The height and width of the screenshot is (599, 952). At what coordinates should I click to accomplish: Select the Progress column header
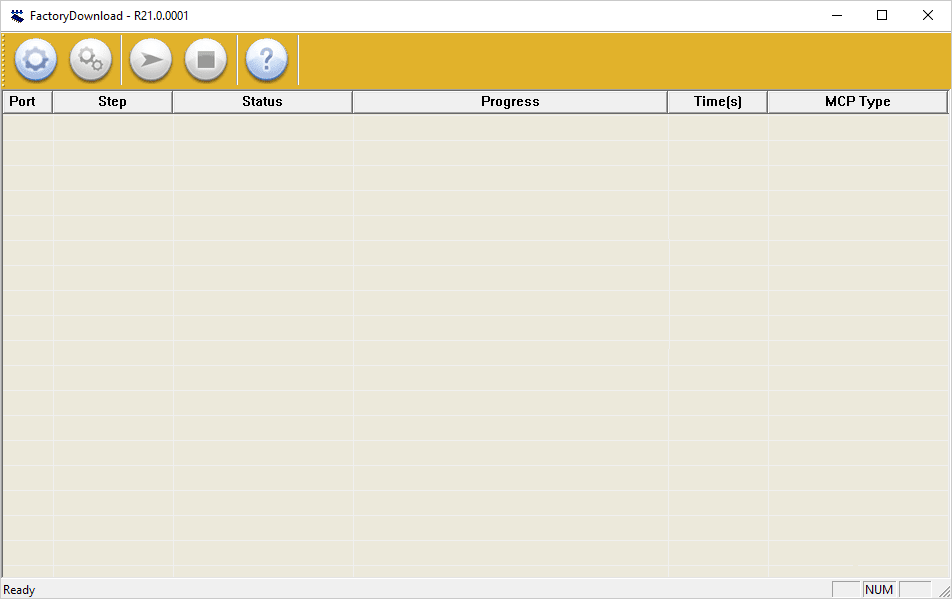tap(510, 101)
